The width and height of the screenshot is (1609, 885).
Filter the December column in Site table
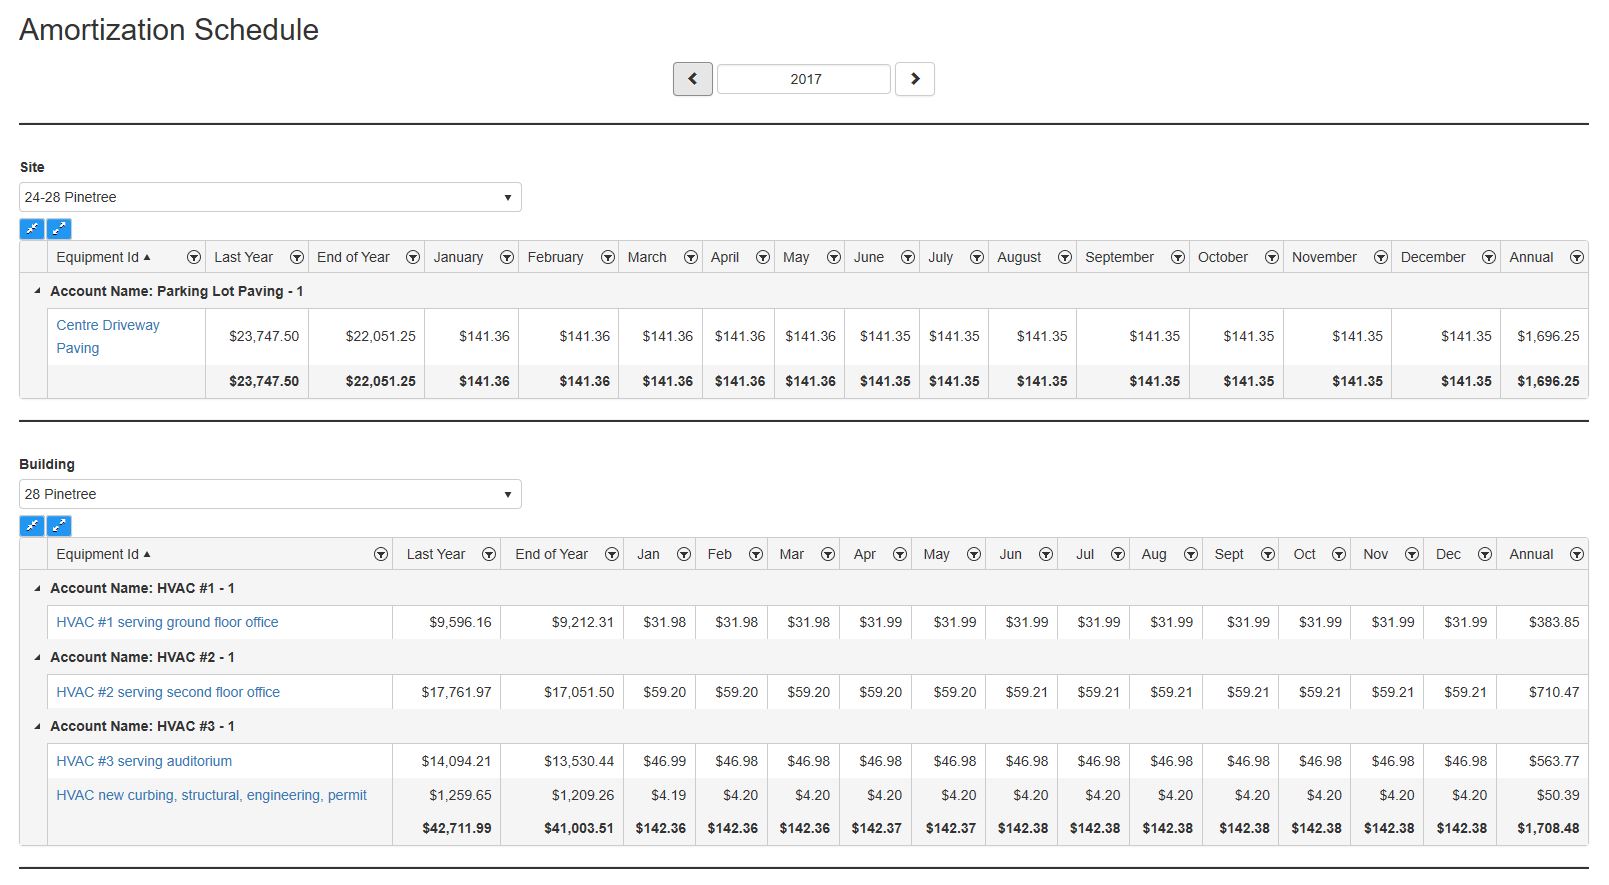coord(1489,257)
